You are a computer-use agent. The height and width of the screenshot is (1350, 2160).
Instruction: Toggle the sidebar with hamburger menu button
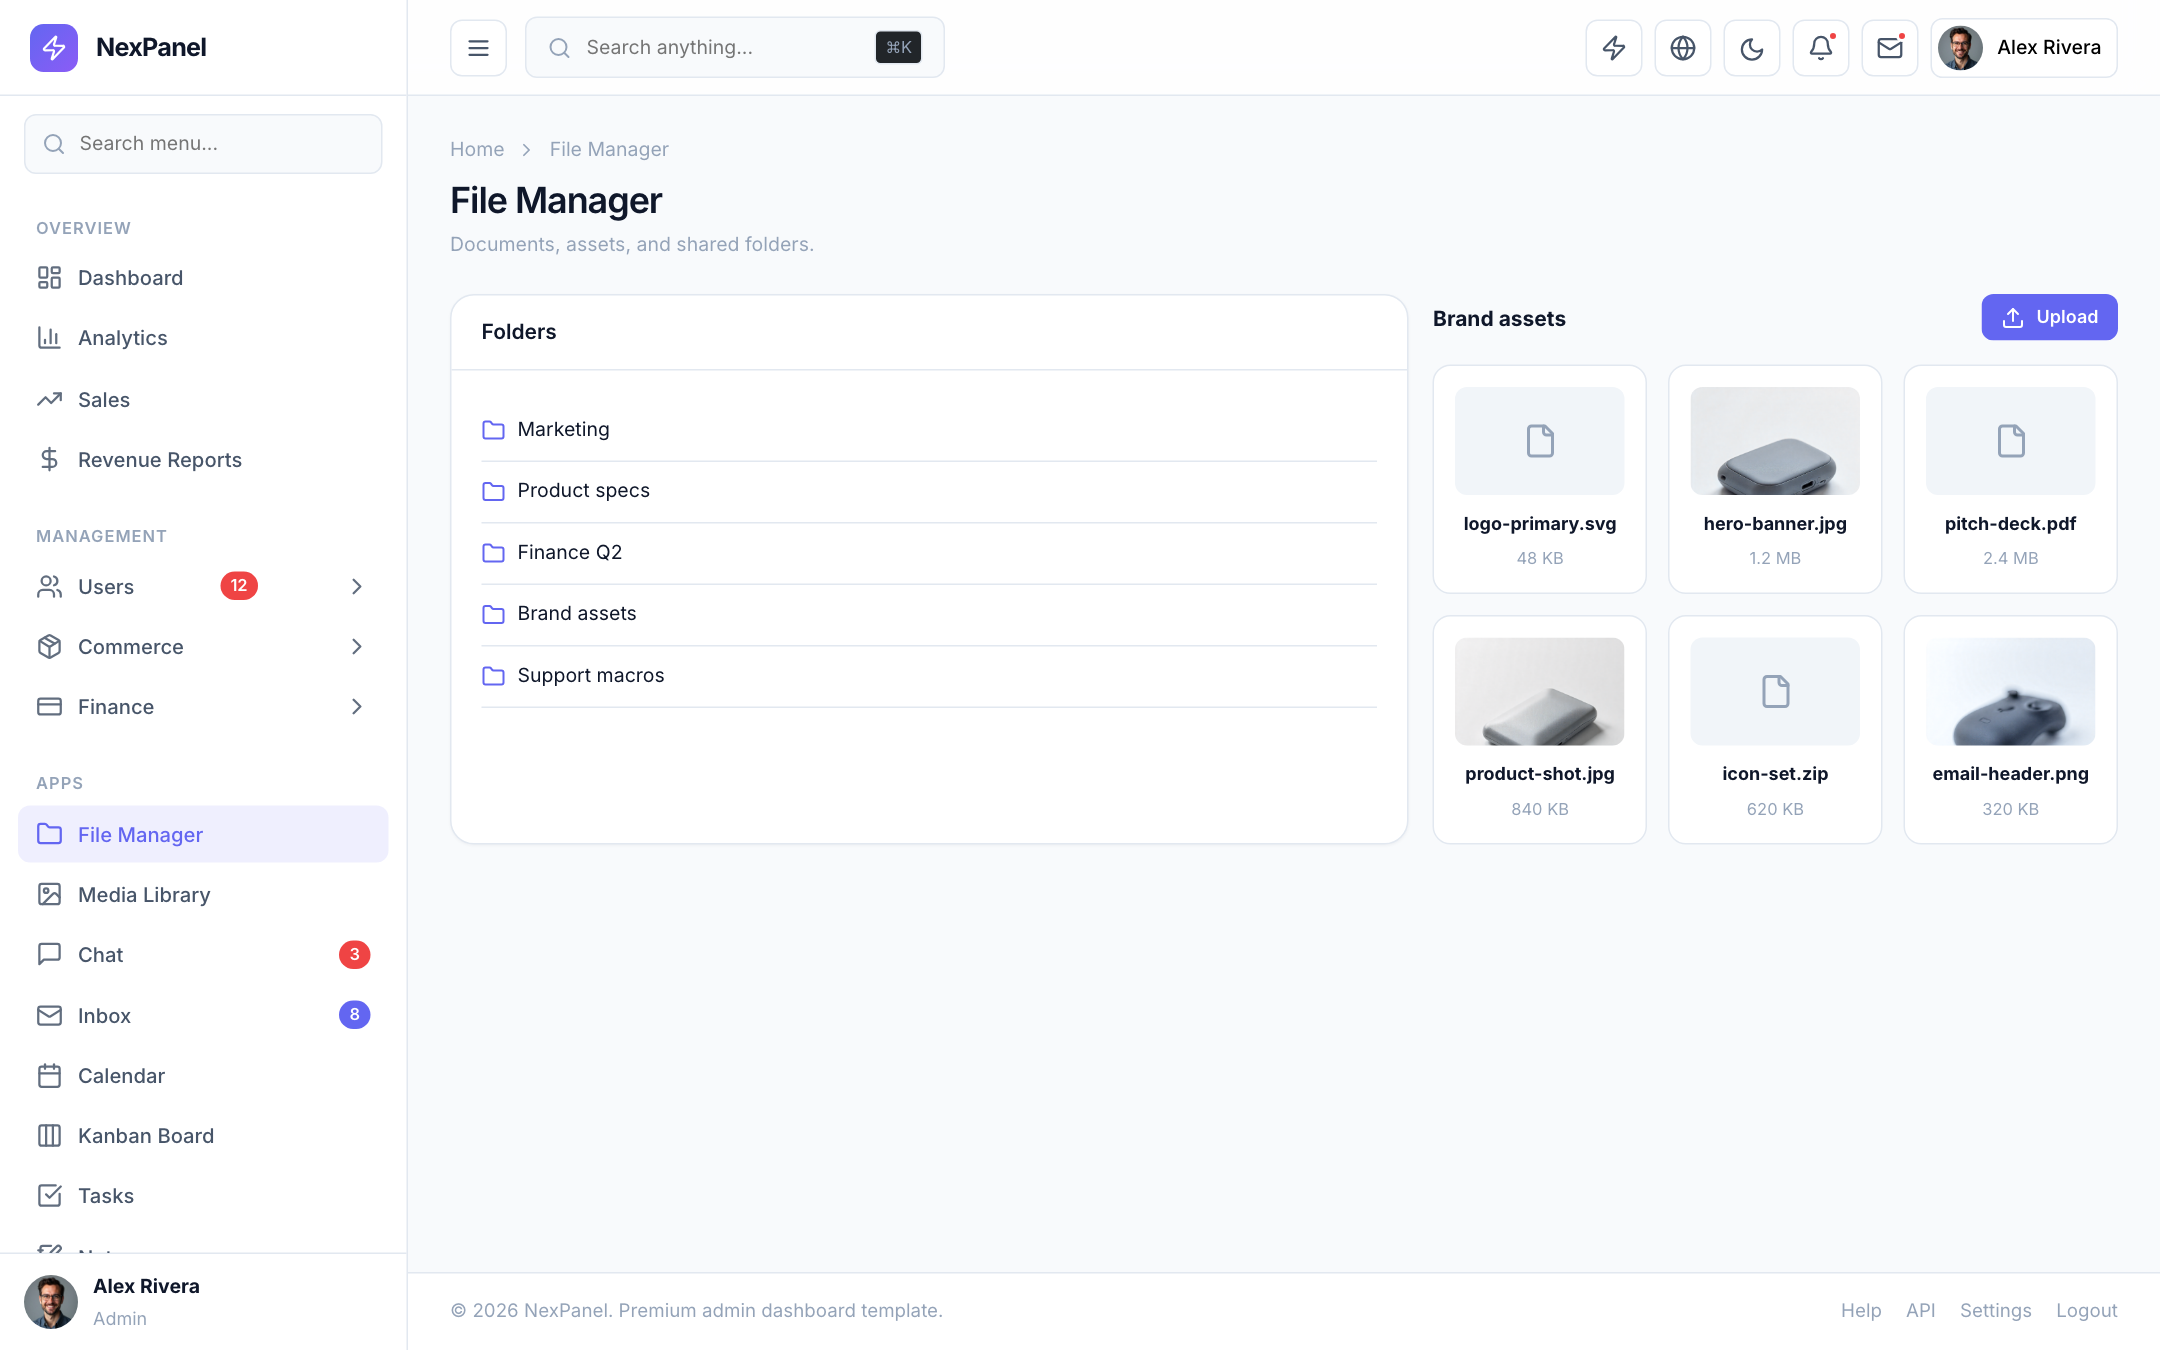coord(478,47)
